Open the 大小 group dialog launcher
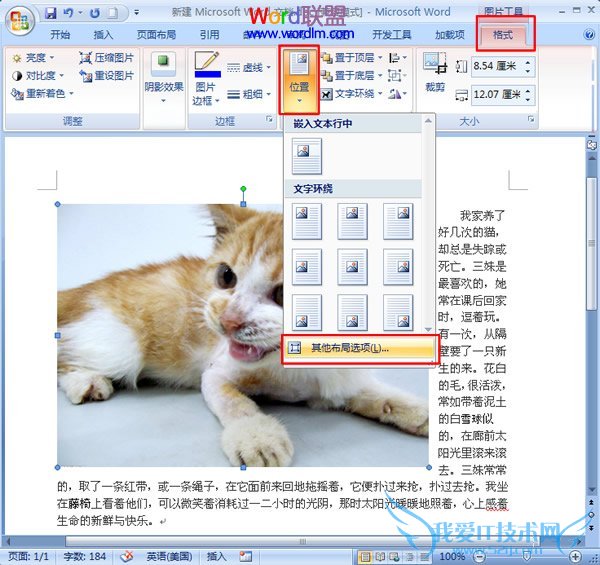The image size is (600, 565). click(531, 119)
